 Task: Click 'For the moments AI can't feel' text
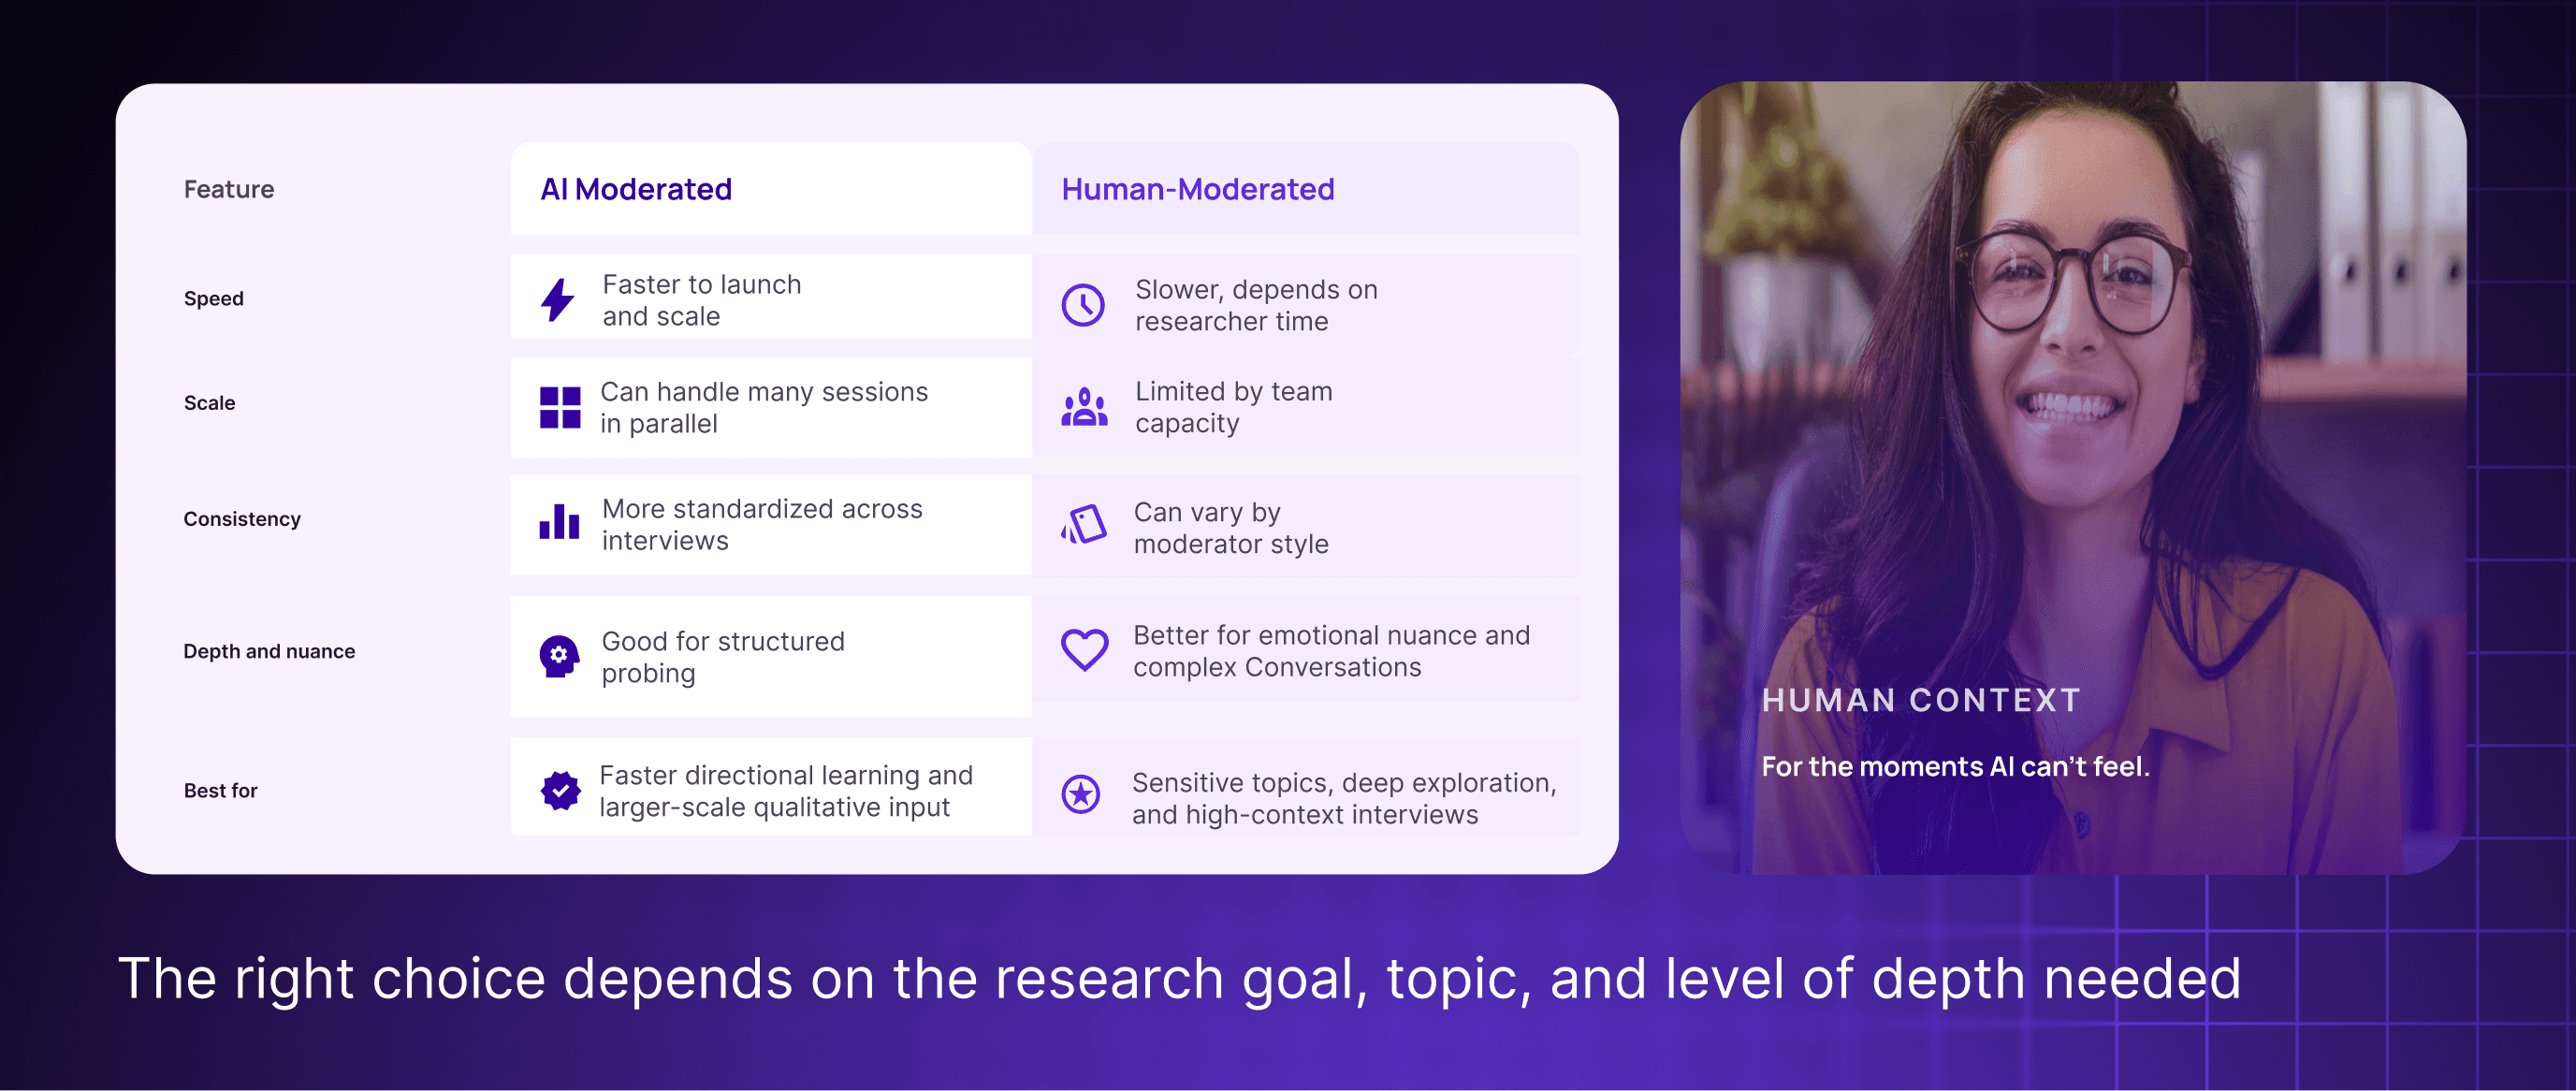[1955, 766]
